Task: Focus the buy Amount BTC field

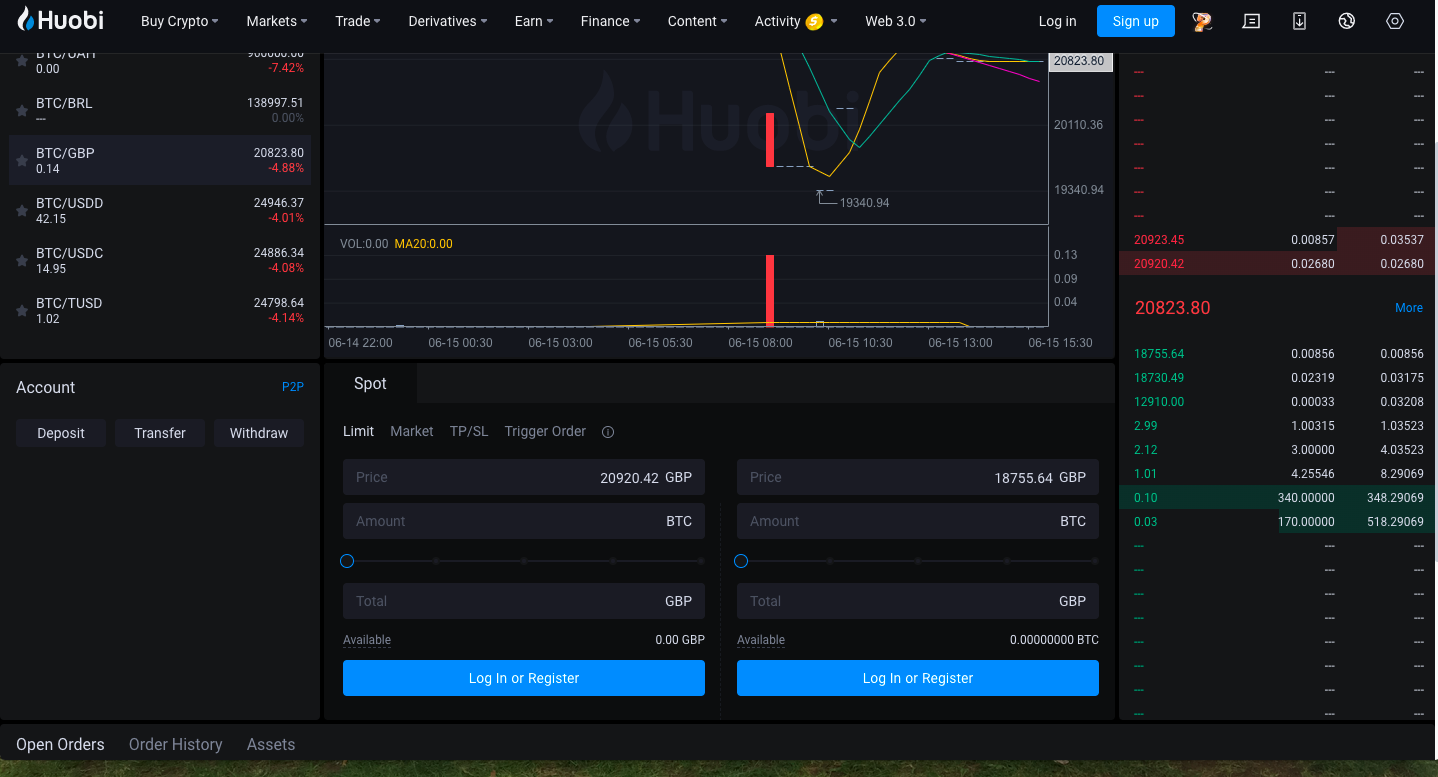Action: (x=524, y=521)
